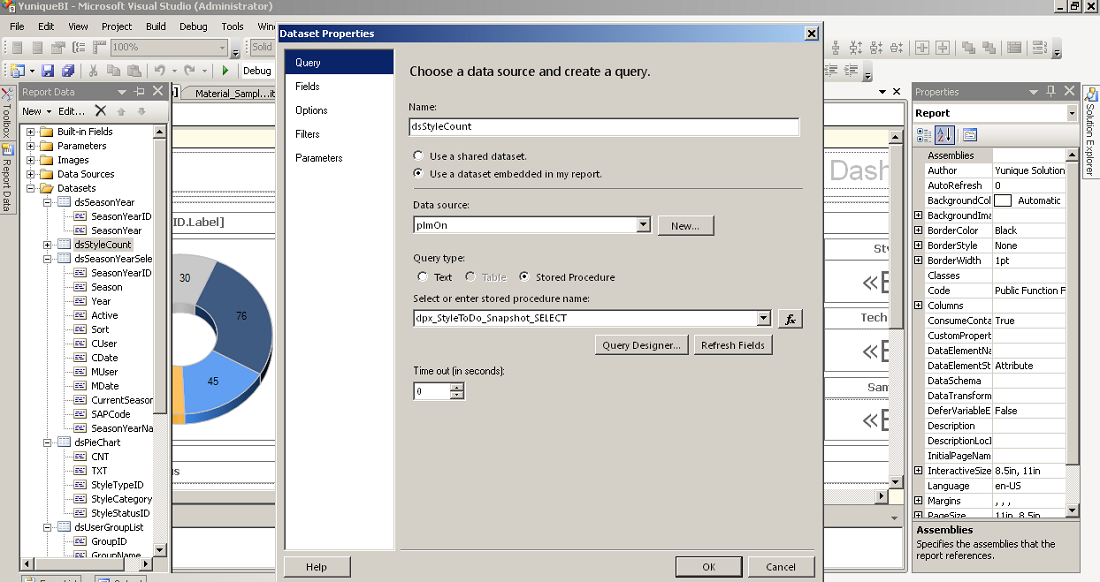Click the grouping pane icon beside the ruler
The image size is (1100, 582).
pyautogui.click(x=79, y=47)
